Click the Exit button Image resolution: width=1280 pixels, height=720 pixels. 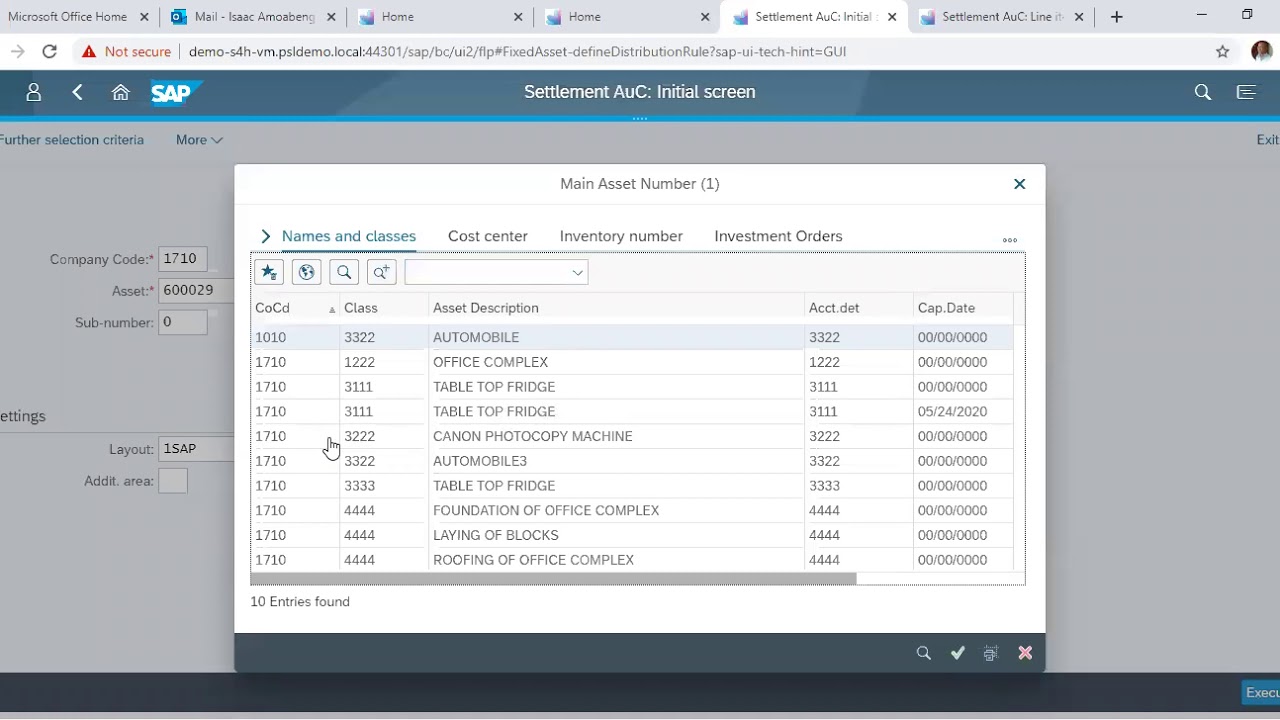tap(1267, 140)
